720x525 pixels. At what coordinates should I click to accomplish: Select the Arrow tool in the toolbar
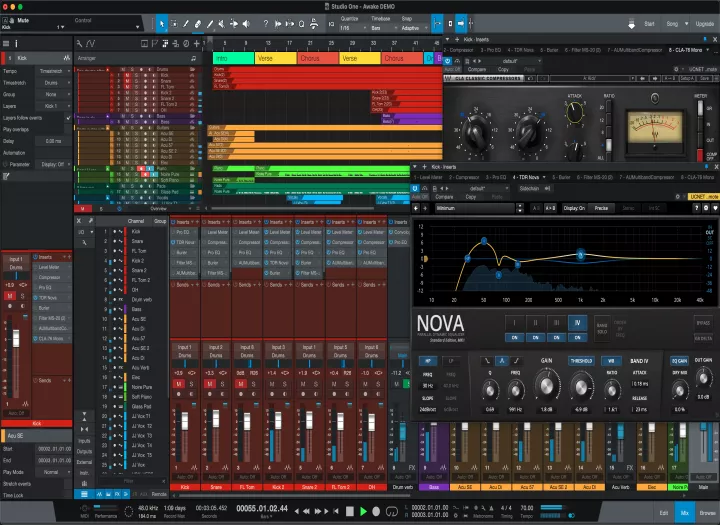pyautogui.click(x=162, y=24)
